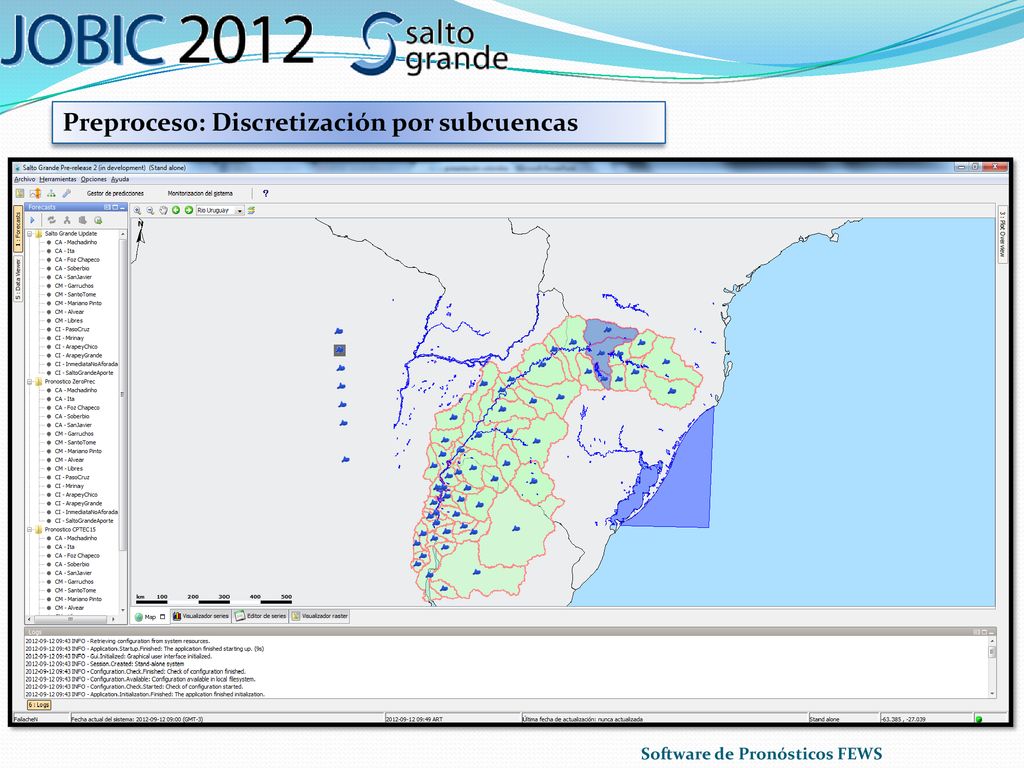Click the 6: Logs tab button
Image resolution: width=1024 pixels, height=768 pixels.
pos(39,705)
